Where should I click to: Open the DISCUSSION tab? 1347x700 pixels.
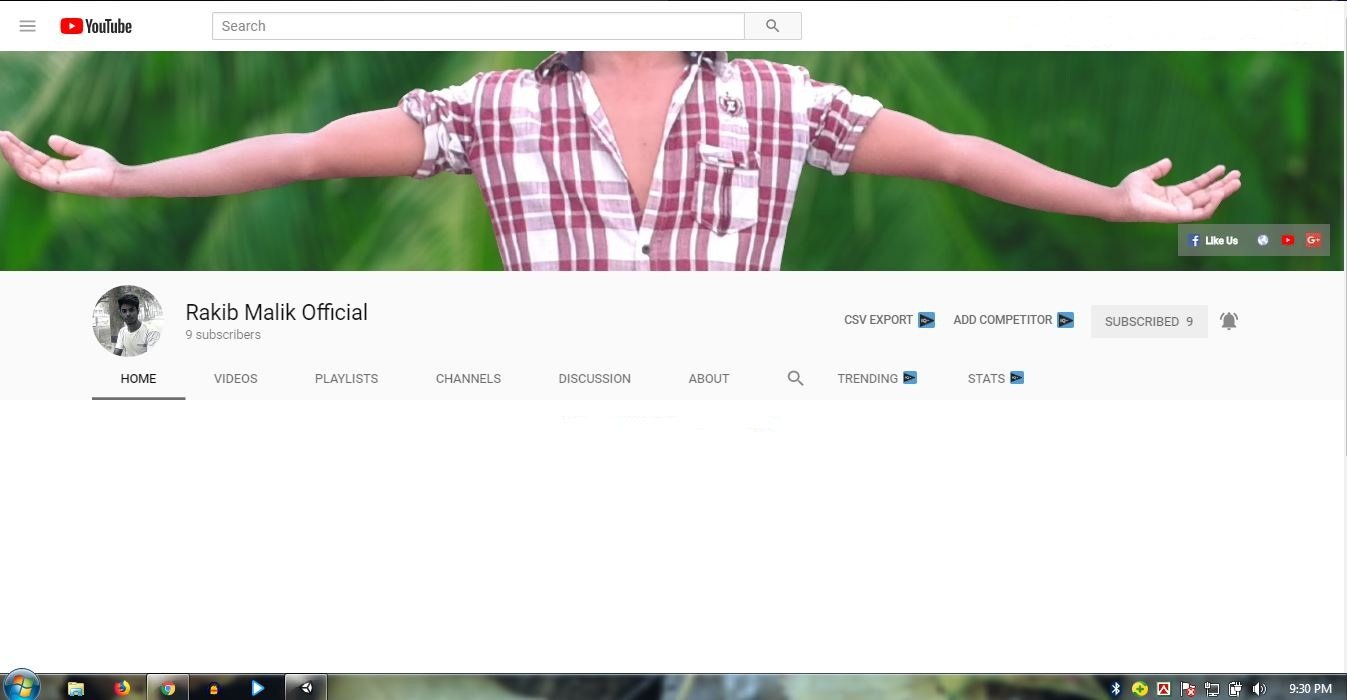tap(594, 378)
